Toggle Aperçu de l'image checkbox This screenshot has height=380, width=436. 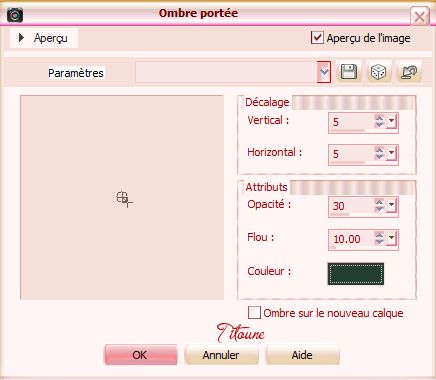click(x=317, y=38)
